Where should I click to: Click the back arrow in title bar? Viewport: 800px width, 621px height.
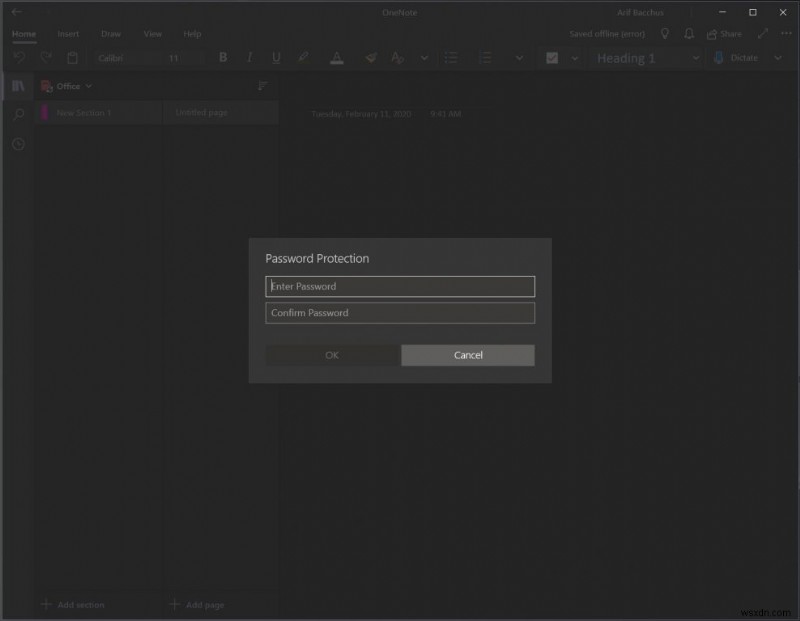point(16,12)
